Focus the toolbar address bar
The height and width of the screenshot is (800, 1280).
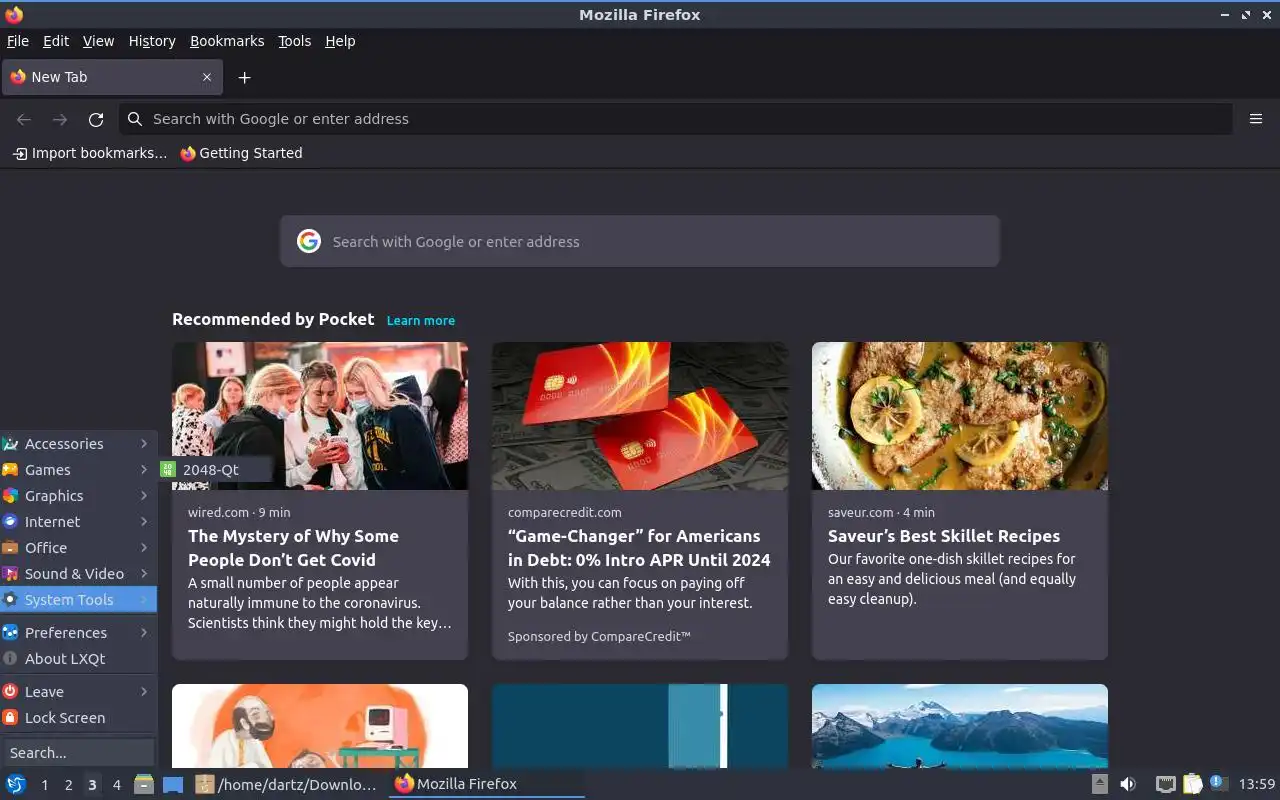coord(676,119)
